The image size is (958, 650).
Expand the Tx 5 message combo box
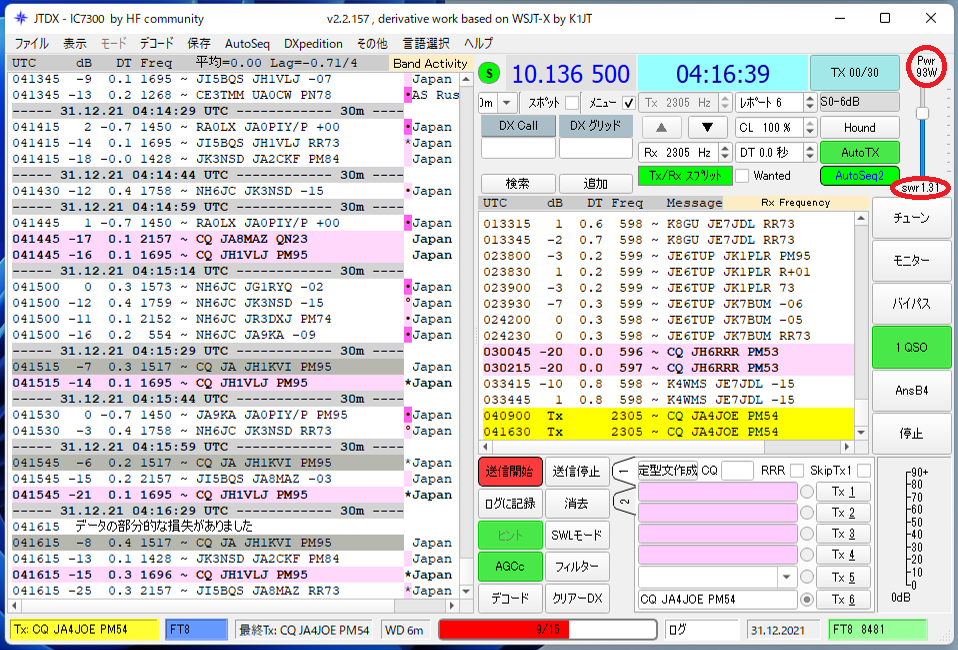pyautogui.click(x=786, y=577)
